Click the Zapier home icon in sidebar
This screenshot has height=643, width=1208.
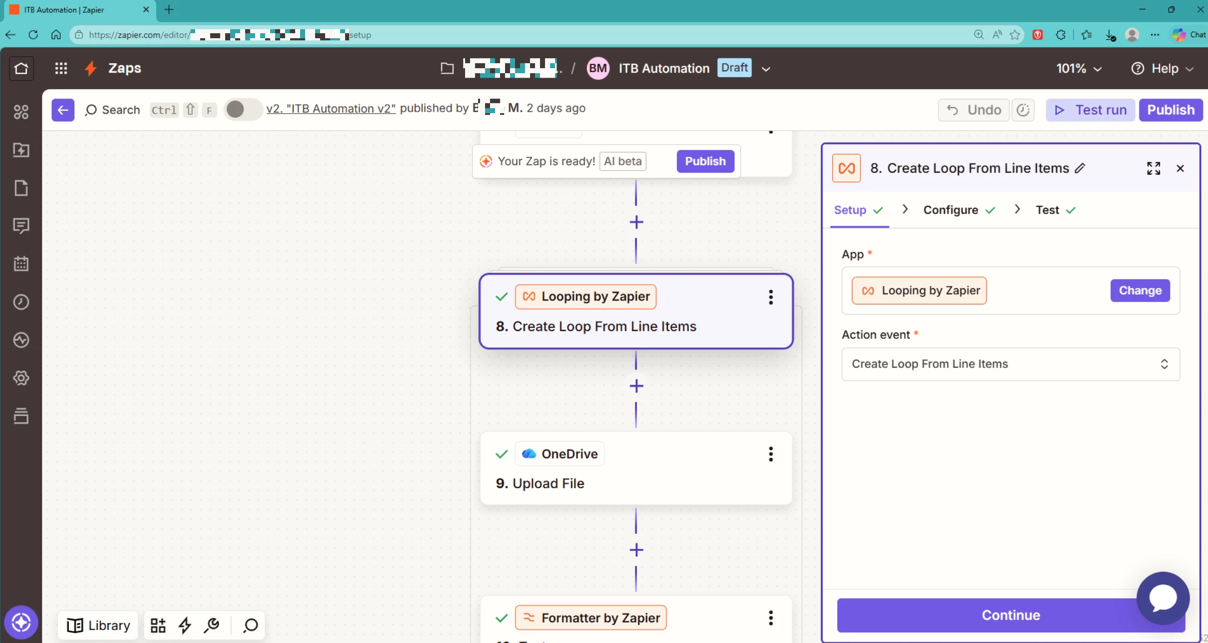pyautogui.click(x=21, y=69)
